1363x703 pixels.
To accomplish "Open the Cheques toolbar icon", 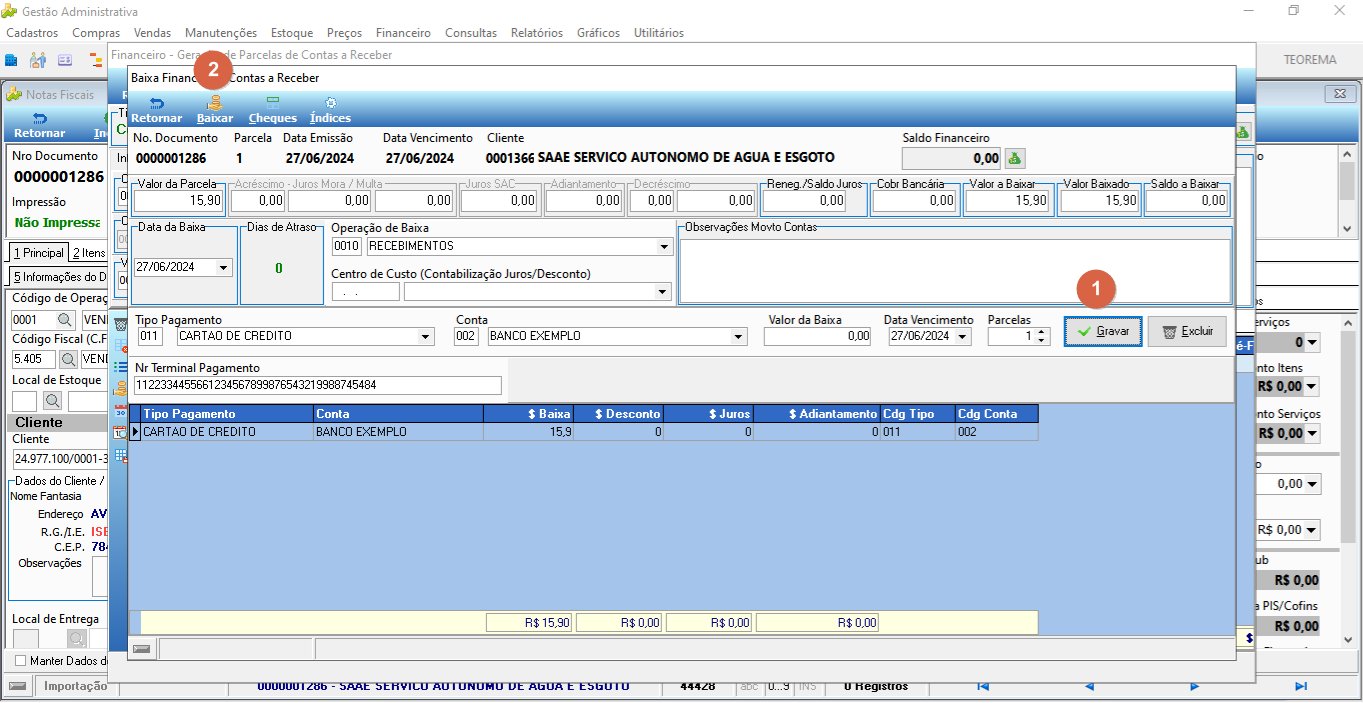I will pos(272,110).
